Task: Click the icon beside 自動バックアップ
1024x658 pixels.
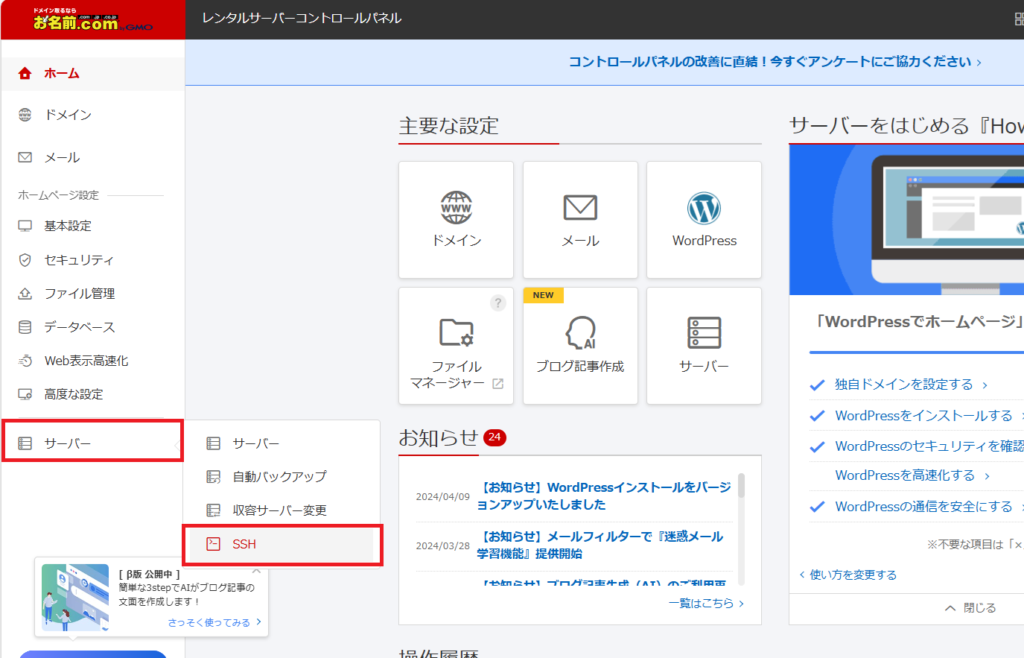Action: pos(214,477)
